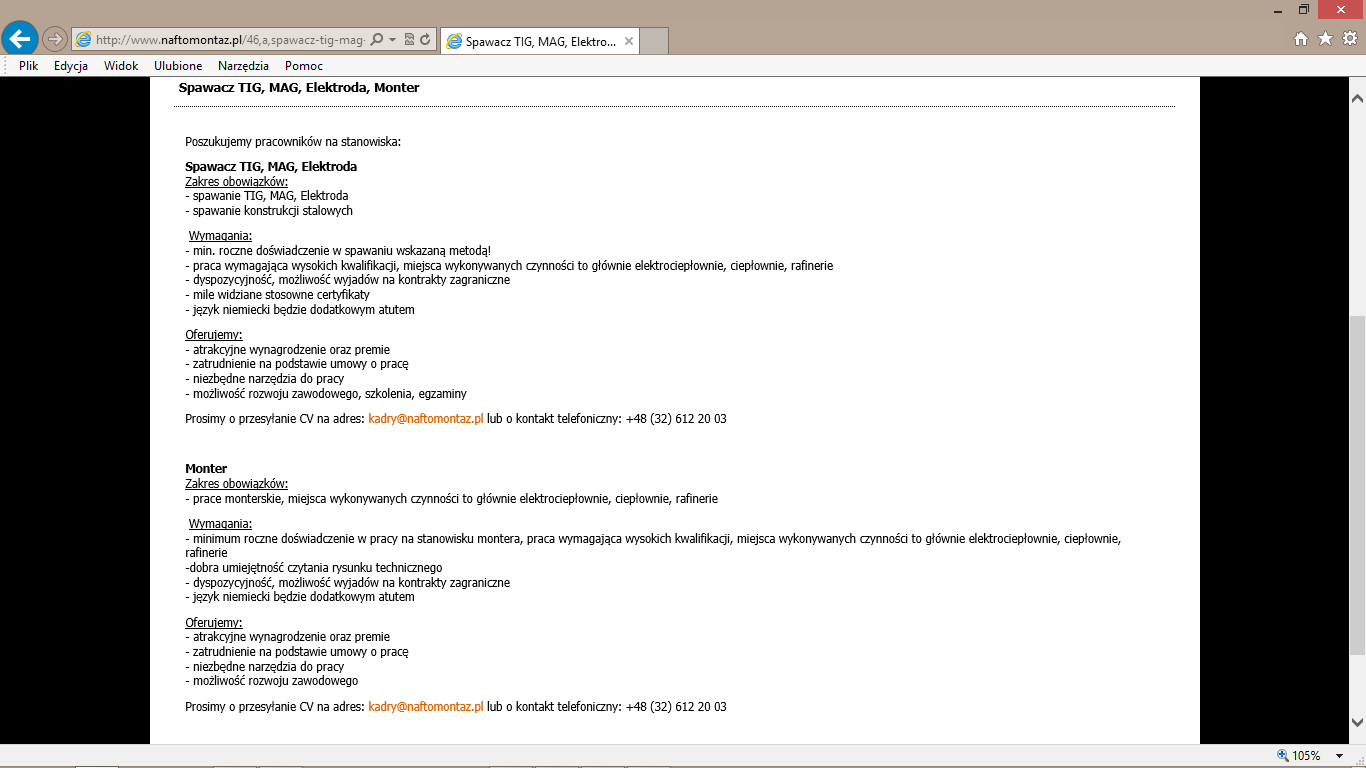The height and width of the screenshot is (768, 1366).
Task: Click '- prace monterskie, miejsca wykonywanych' line
Action: coord(451,499)
